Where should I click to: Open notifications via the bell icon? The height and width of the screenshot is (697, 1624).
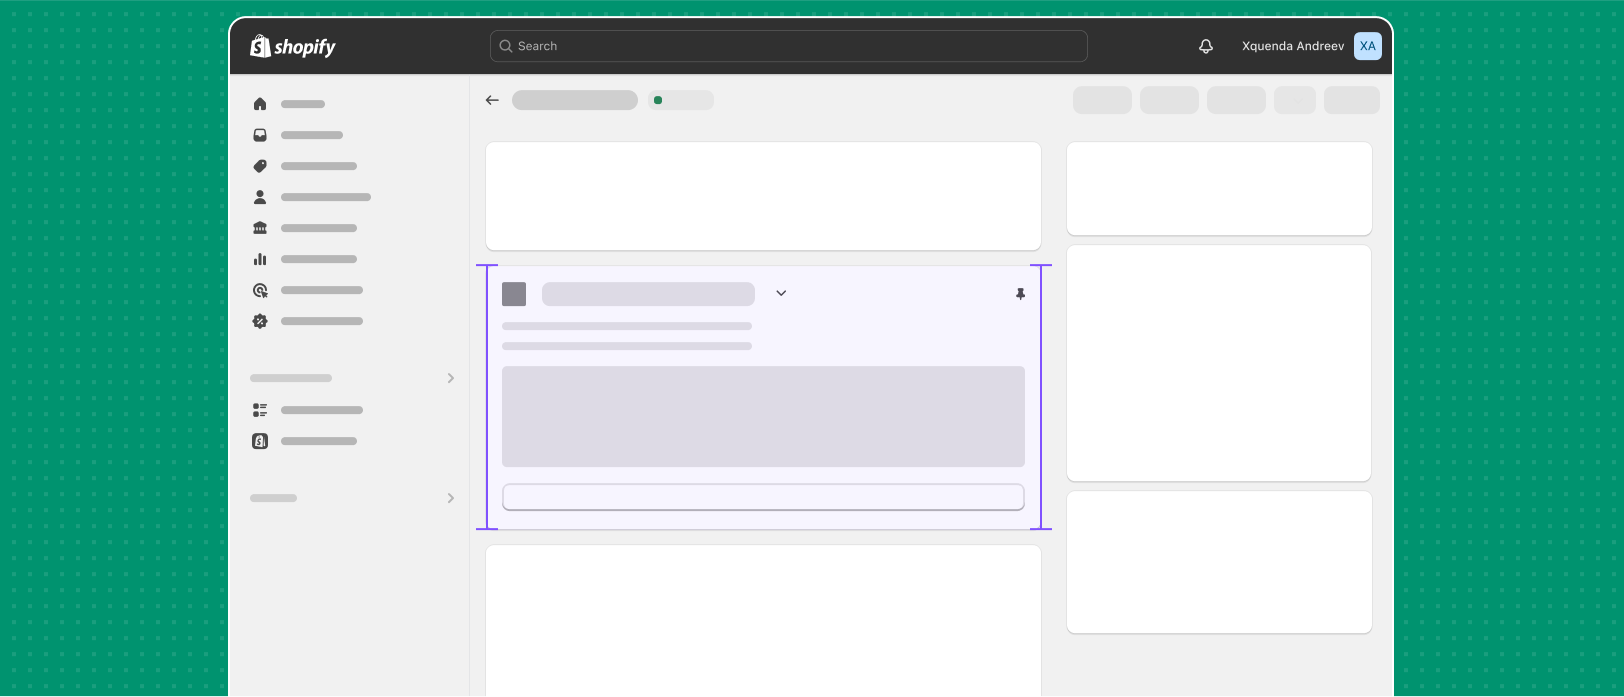click(x=1206, y=46)
